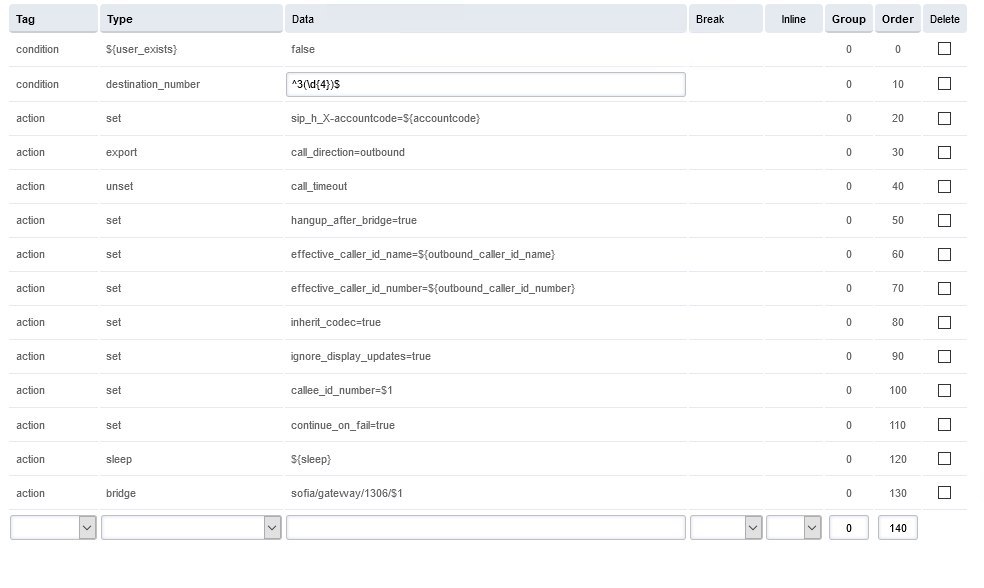Click sip_h_X-accountcode=${accountcode} data text

(x=385, y=118)
